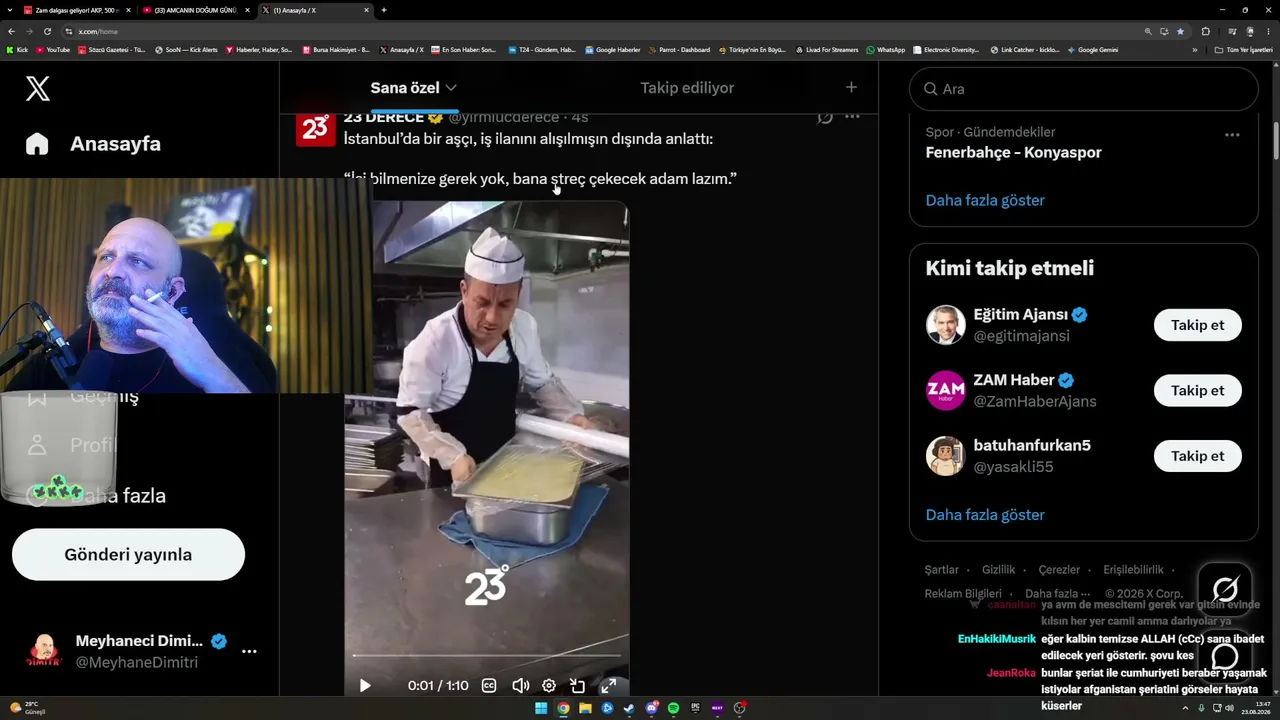
Task: Close the Anasayfa / X browser tab
Action: pyautogui.click(x=366, y=10)
